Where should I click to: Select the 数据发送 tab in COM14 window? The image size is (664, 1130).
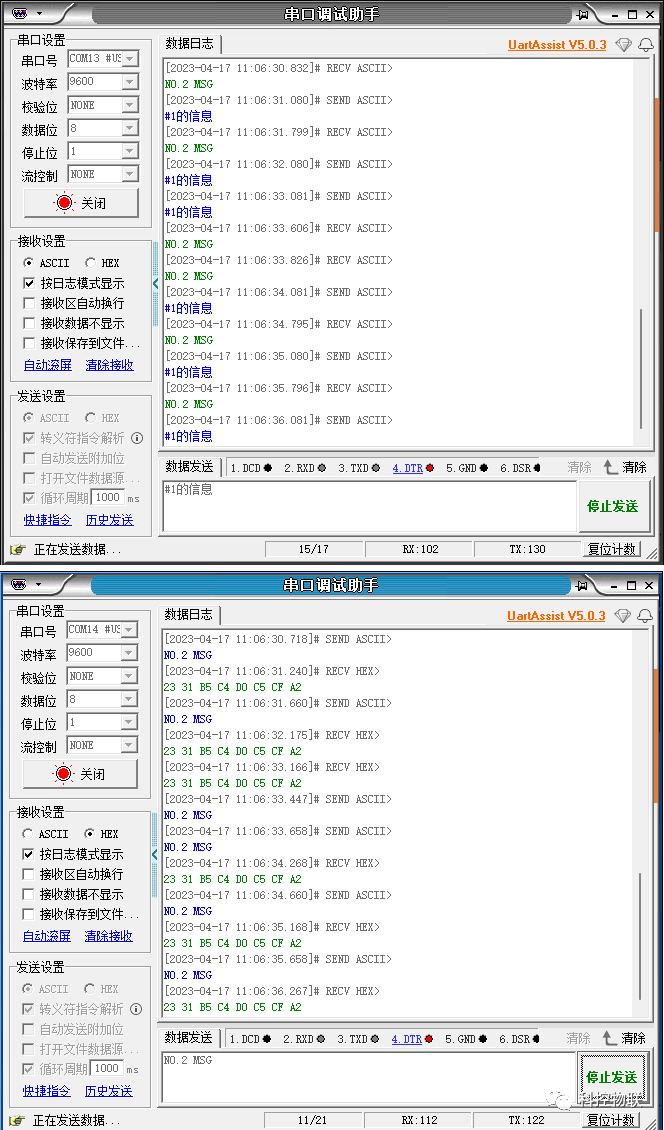(189, 1037)
